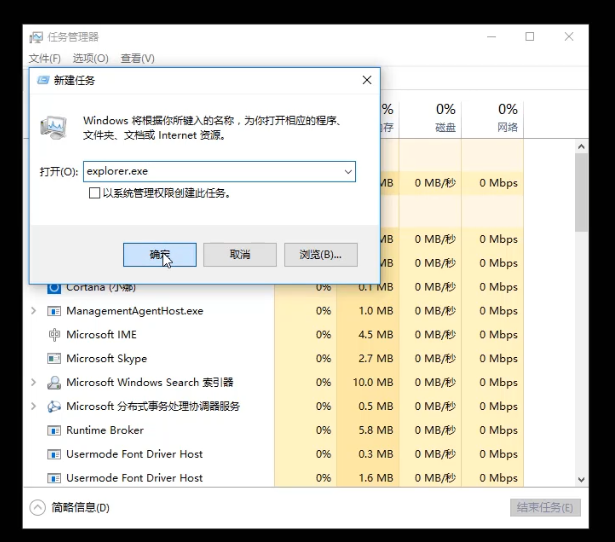This screenshot has height=542, width=615.
Task: Click the 结束任务(E) button
Action: 545,507
